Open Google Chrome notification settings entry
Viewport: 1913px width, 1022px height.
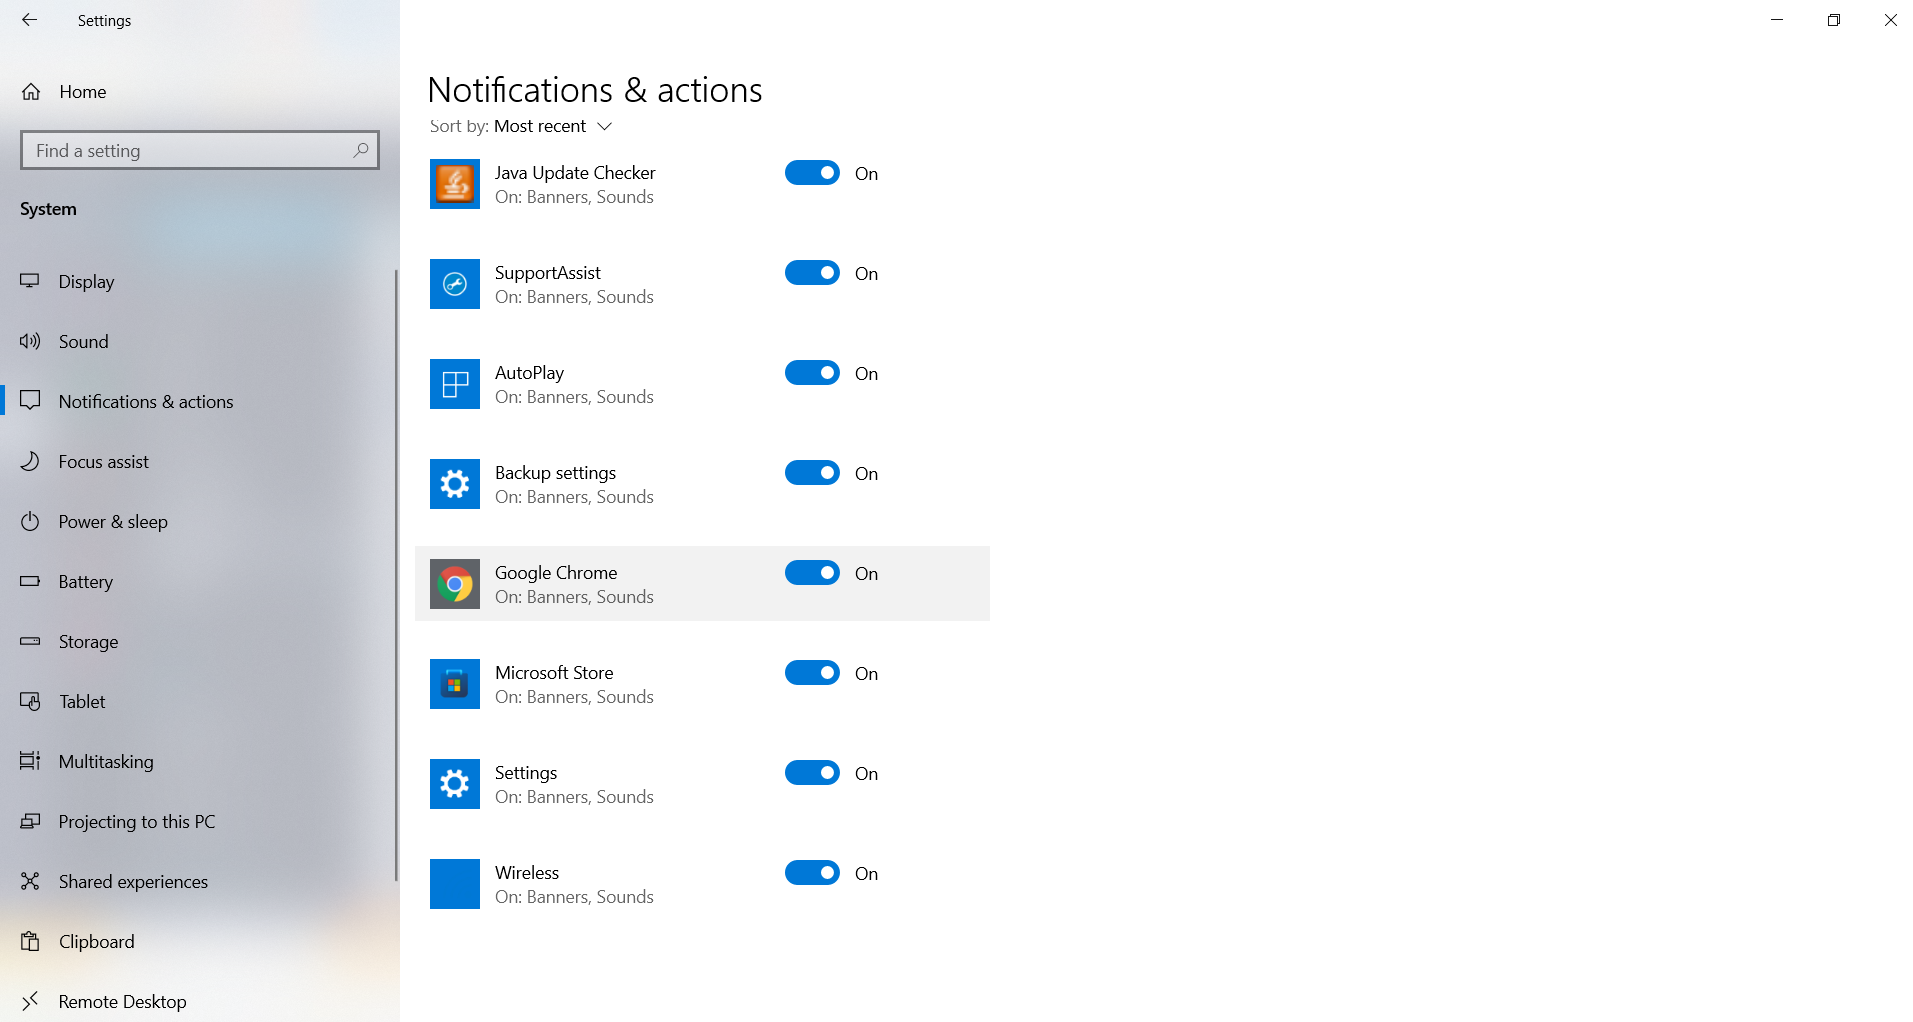click(x=702, y=584)
